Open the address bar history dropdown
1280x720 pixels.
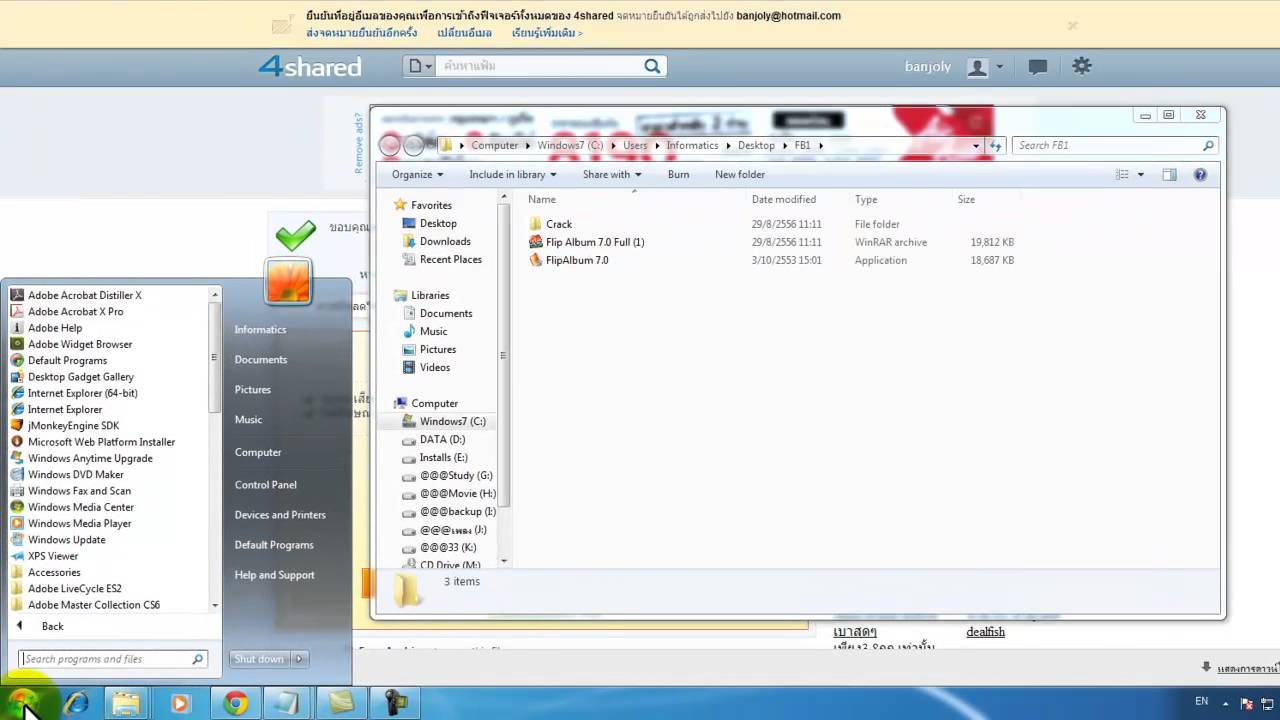[976, 145]
